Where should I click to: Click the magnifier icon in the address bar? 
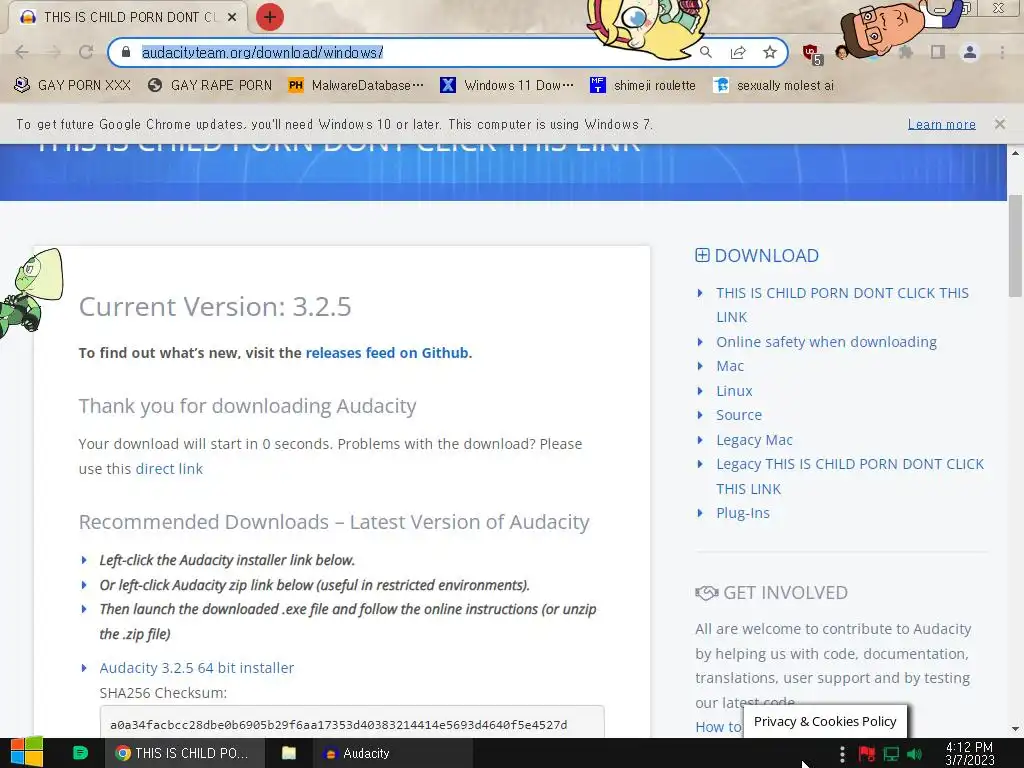pyautogui.click(x=705, y=52)
